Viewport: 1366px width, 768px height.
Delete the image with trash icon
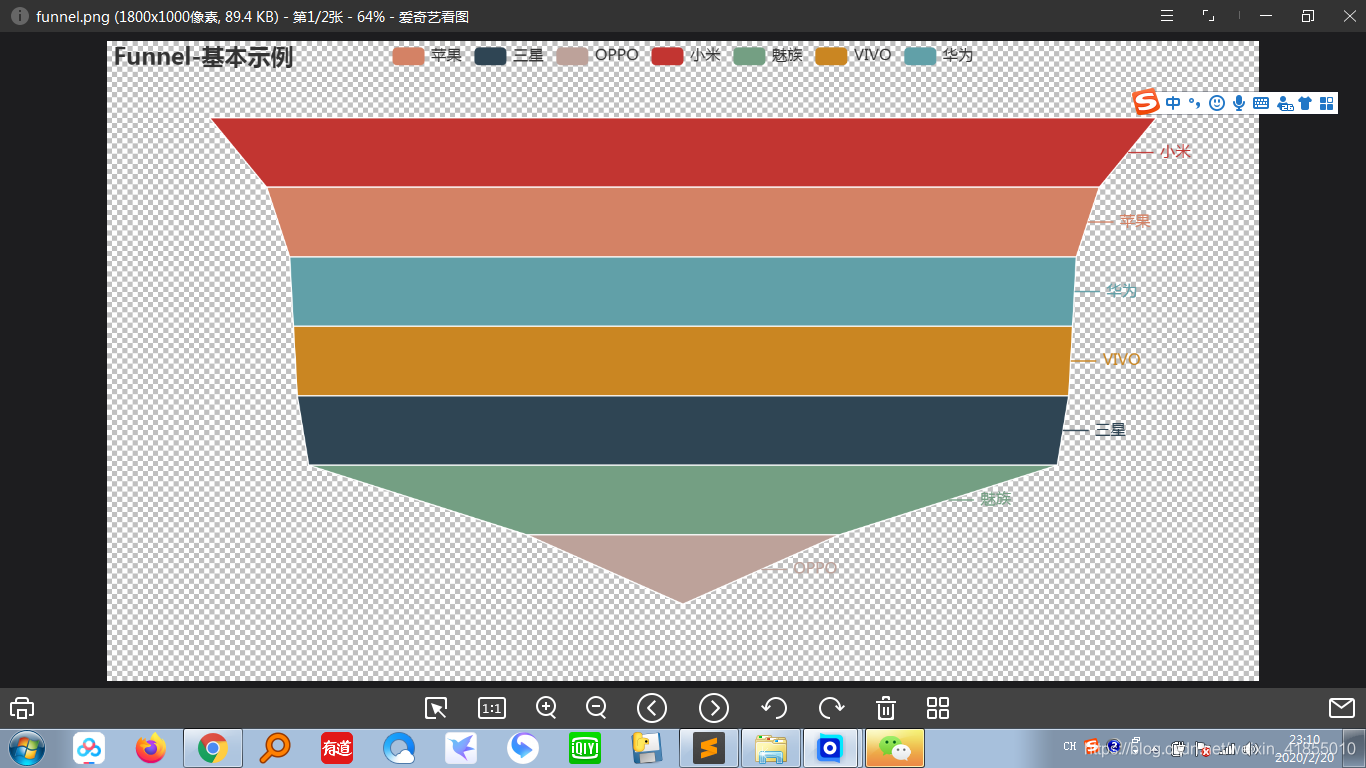pos(885,708)
